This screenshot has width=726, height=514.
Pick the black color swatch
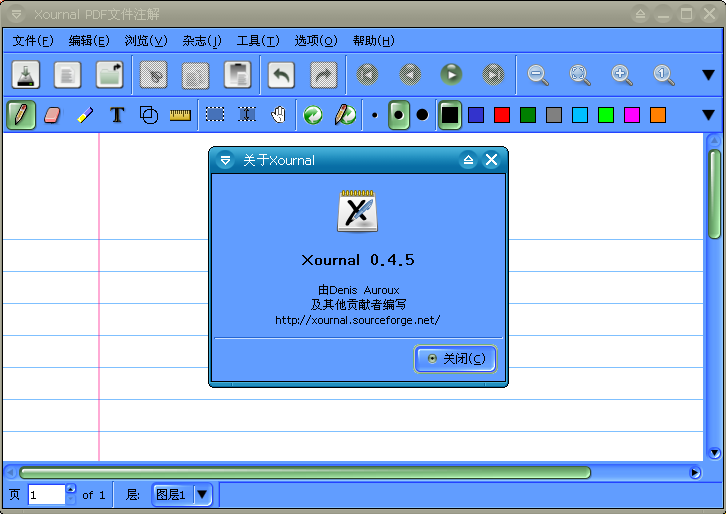tap(450, 115)
